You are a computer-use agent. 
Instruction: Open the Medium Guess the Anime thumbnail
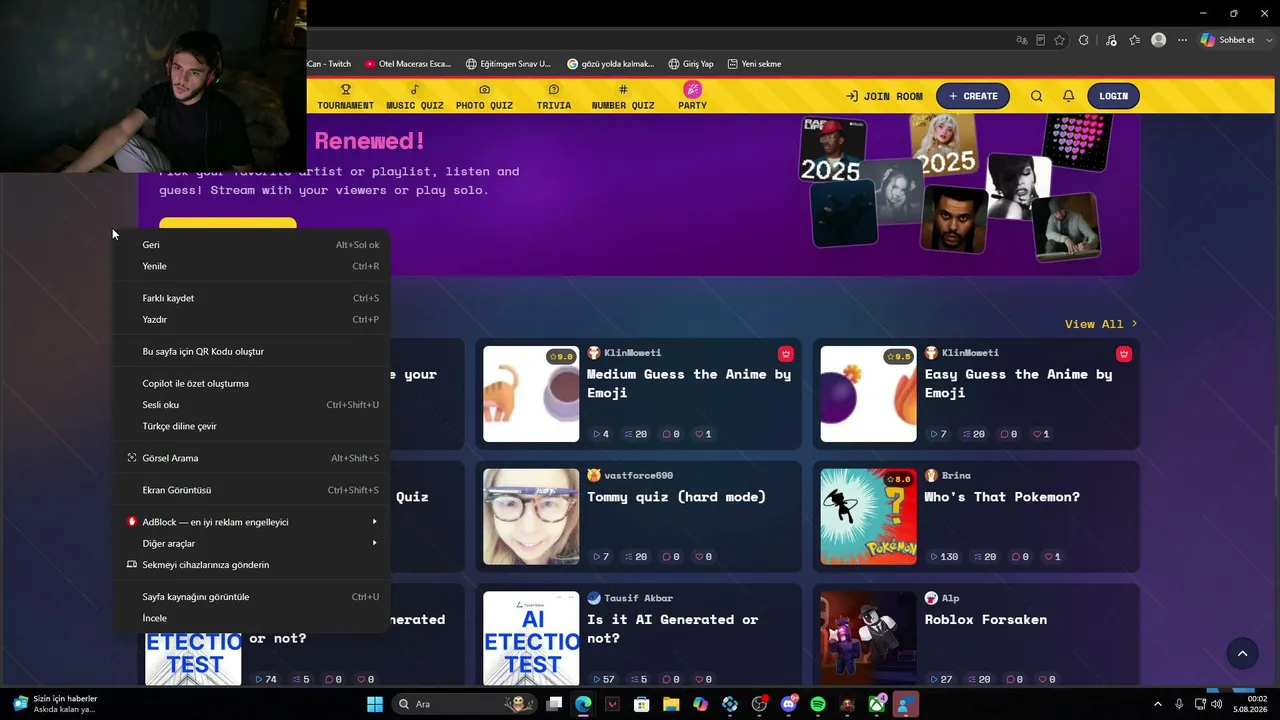tap(531, 394)
